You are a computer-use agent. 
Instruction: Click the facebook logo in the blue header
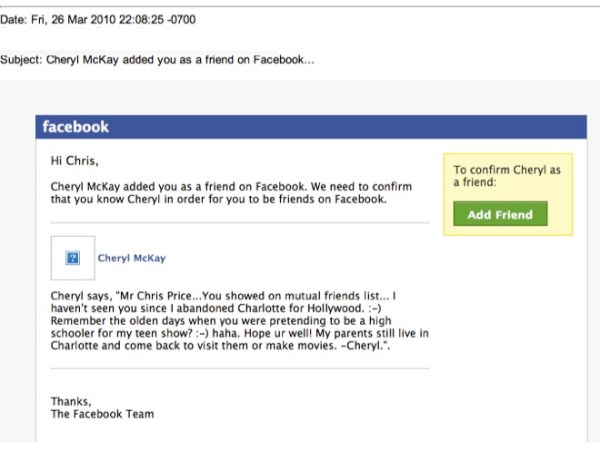[x=75, y=127]
